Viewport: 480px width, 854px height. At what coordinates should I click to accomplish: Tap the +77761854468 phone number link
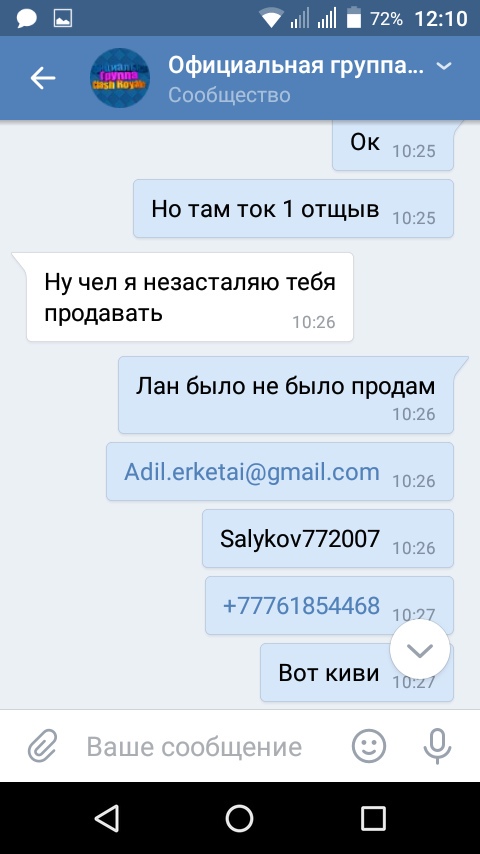tap(301, 606)
